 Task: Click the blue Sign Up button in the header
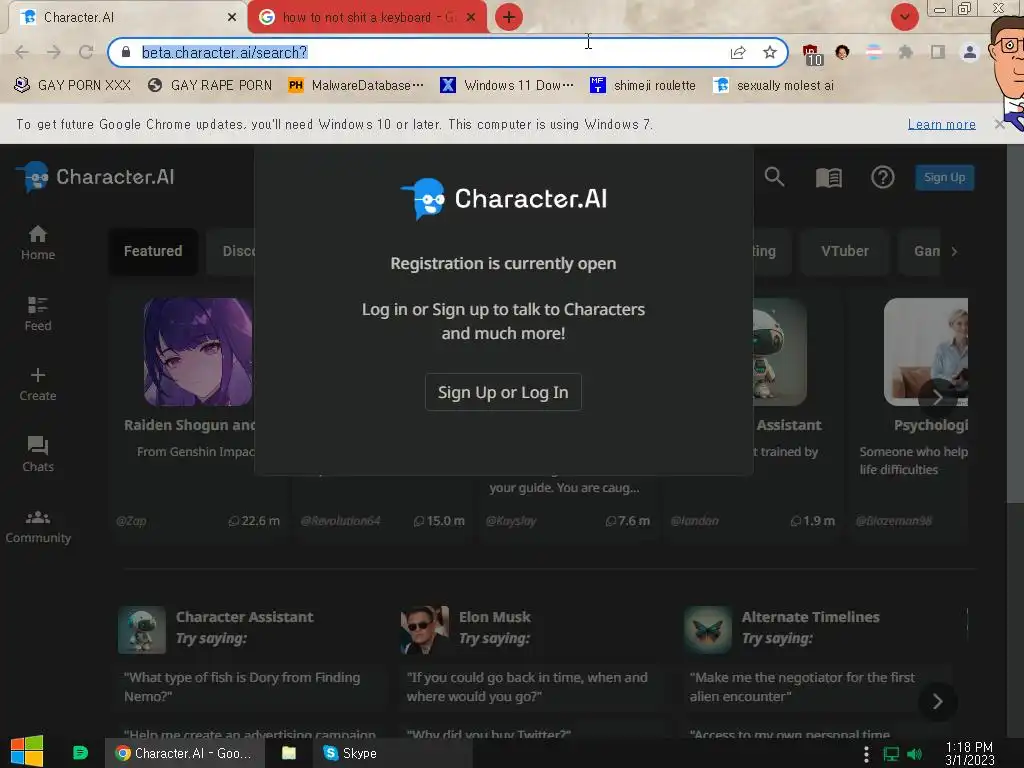tap(944, 178)
